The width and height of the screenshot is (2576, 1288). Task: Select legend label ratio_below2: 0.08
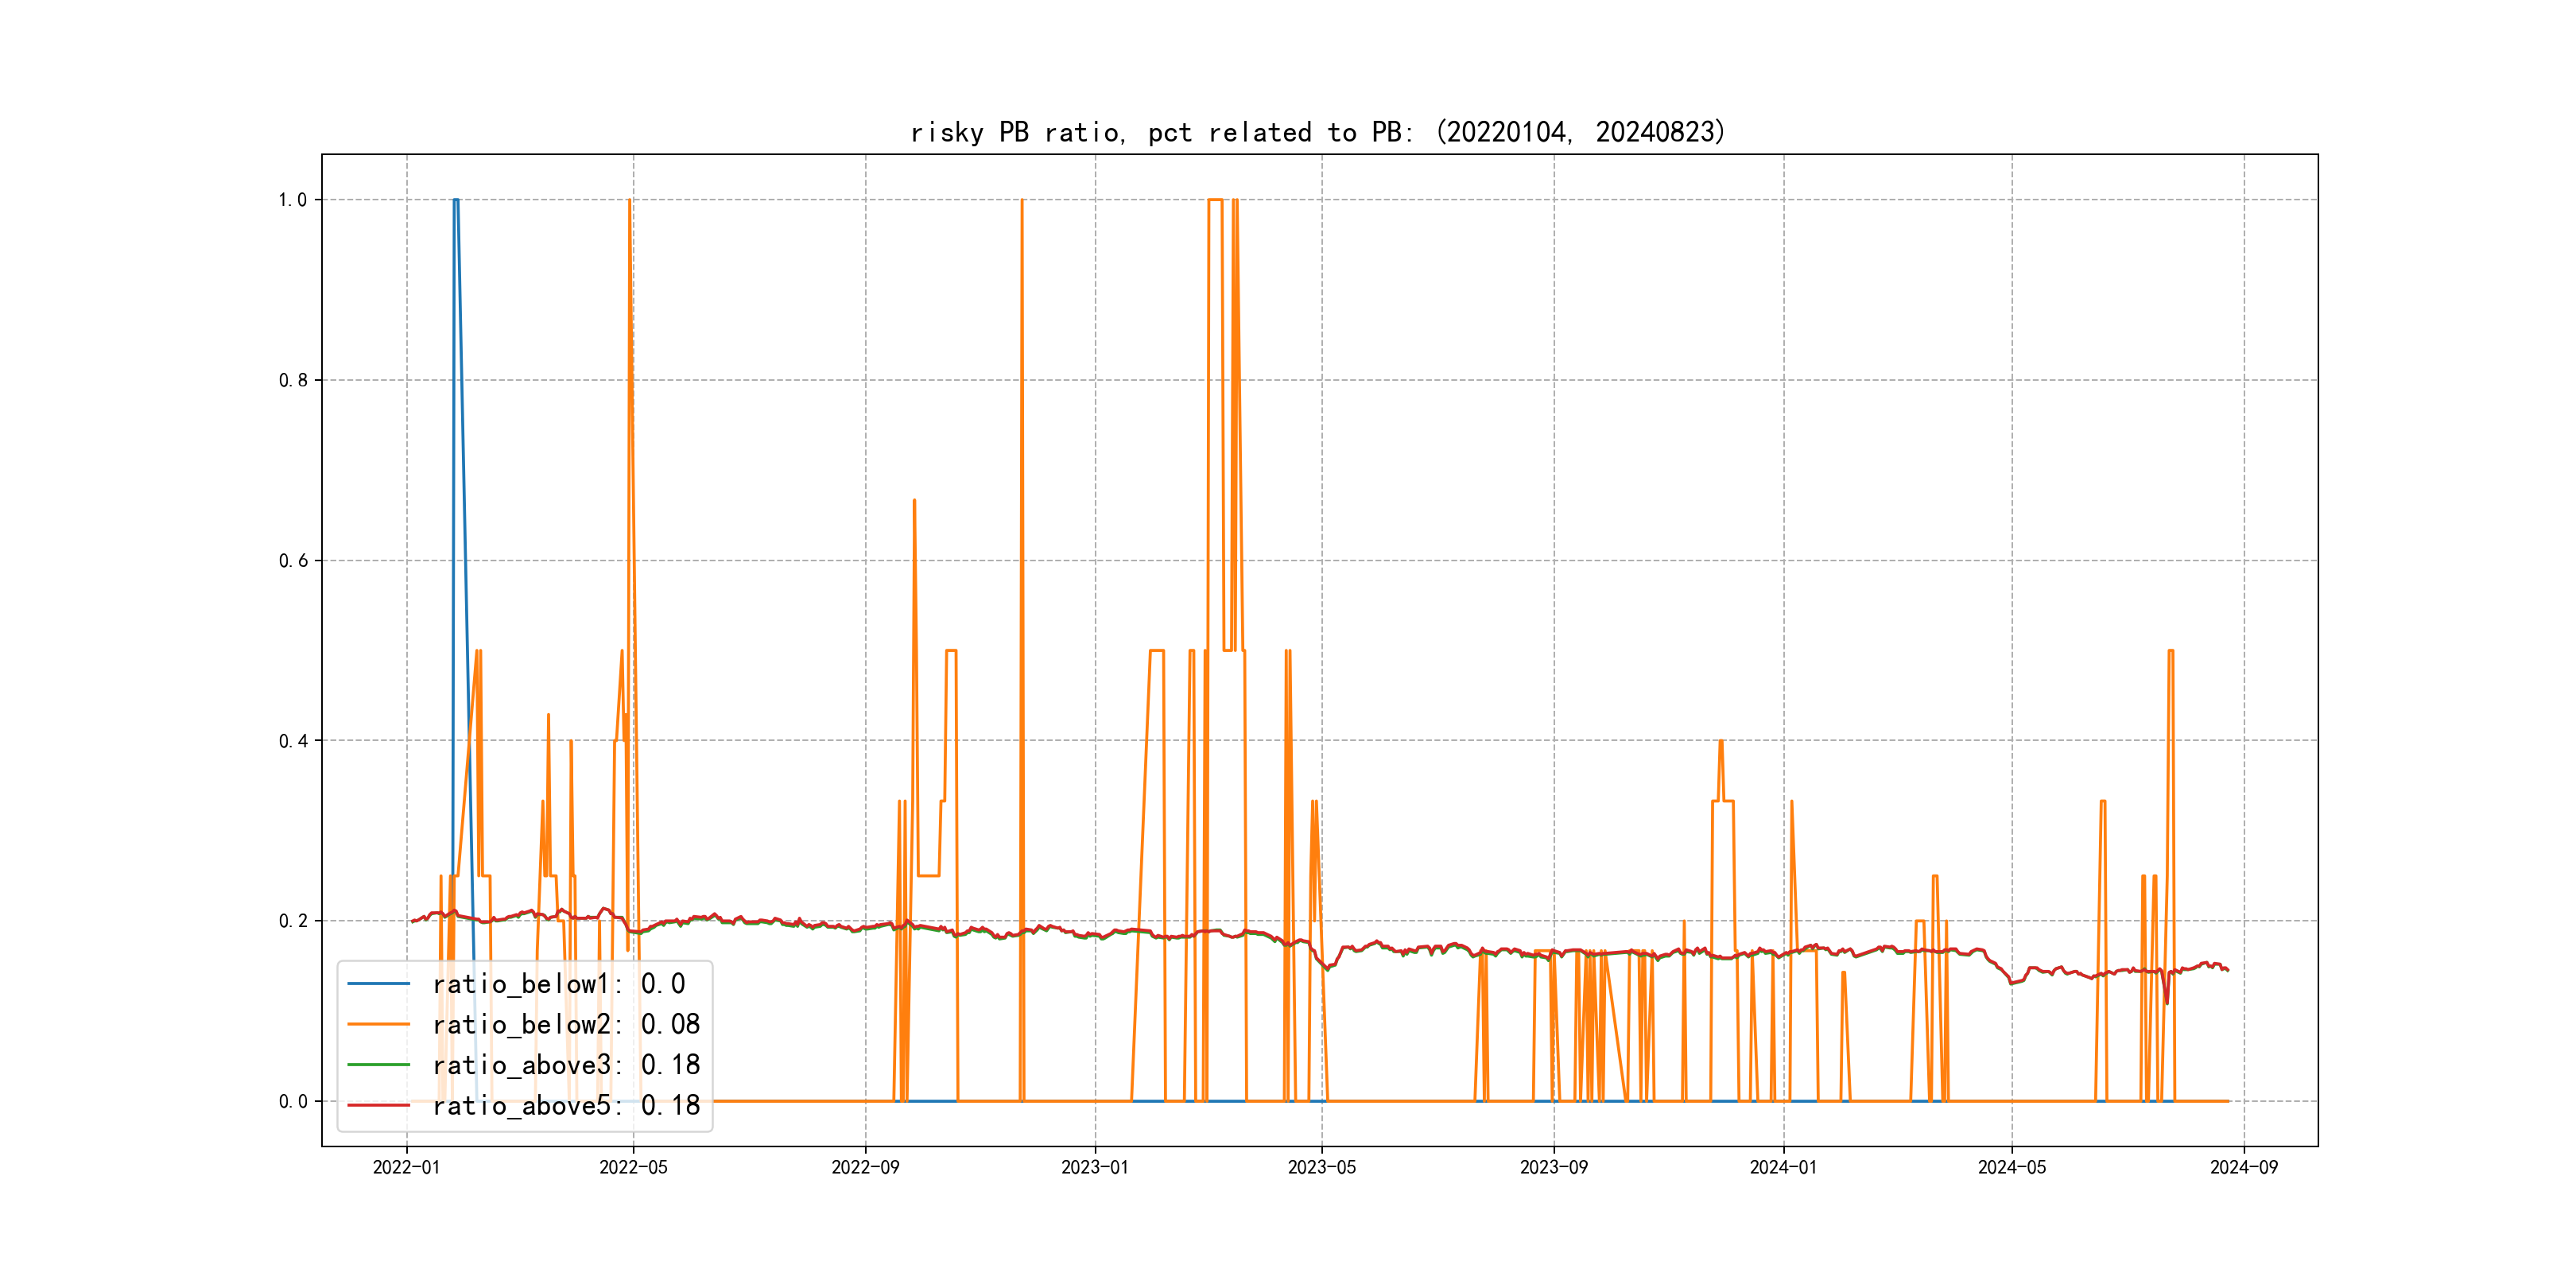click(566, 1024)
